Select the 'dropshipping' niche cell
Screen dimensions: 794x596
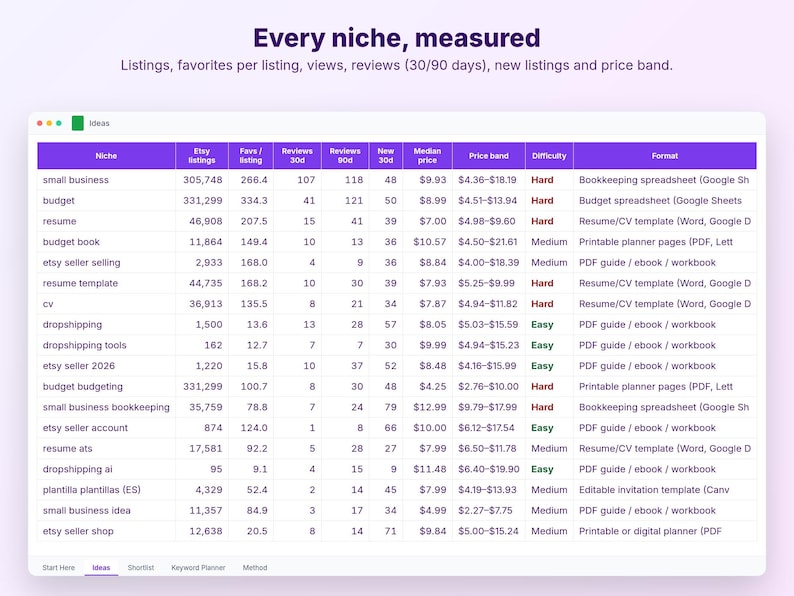coord(106,325)
